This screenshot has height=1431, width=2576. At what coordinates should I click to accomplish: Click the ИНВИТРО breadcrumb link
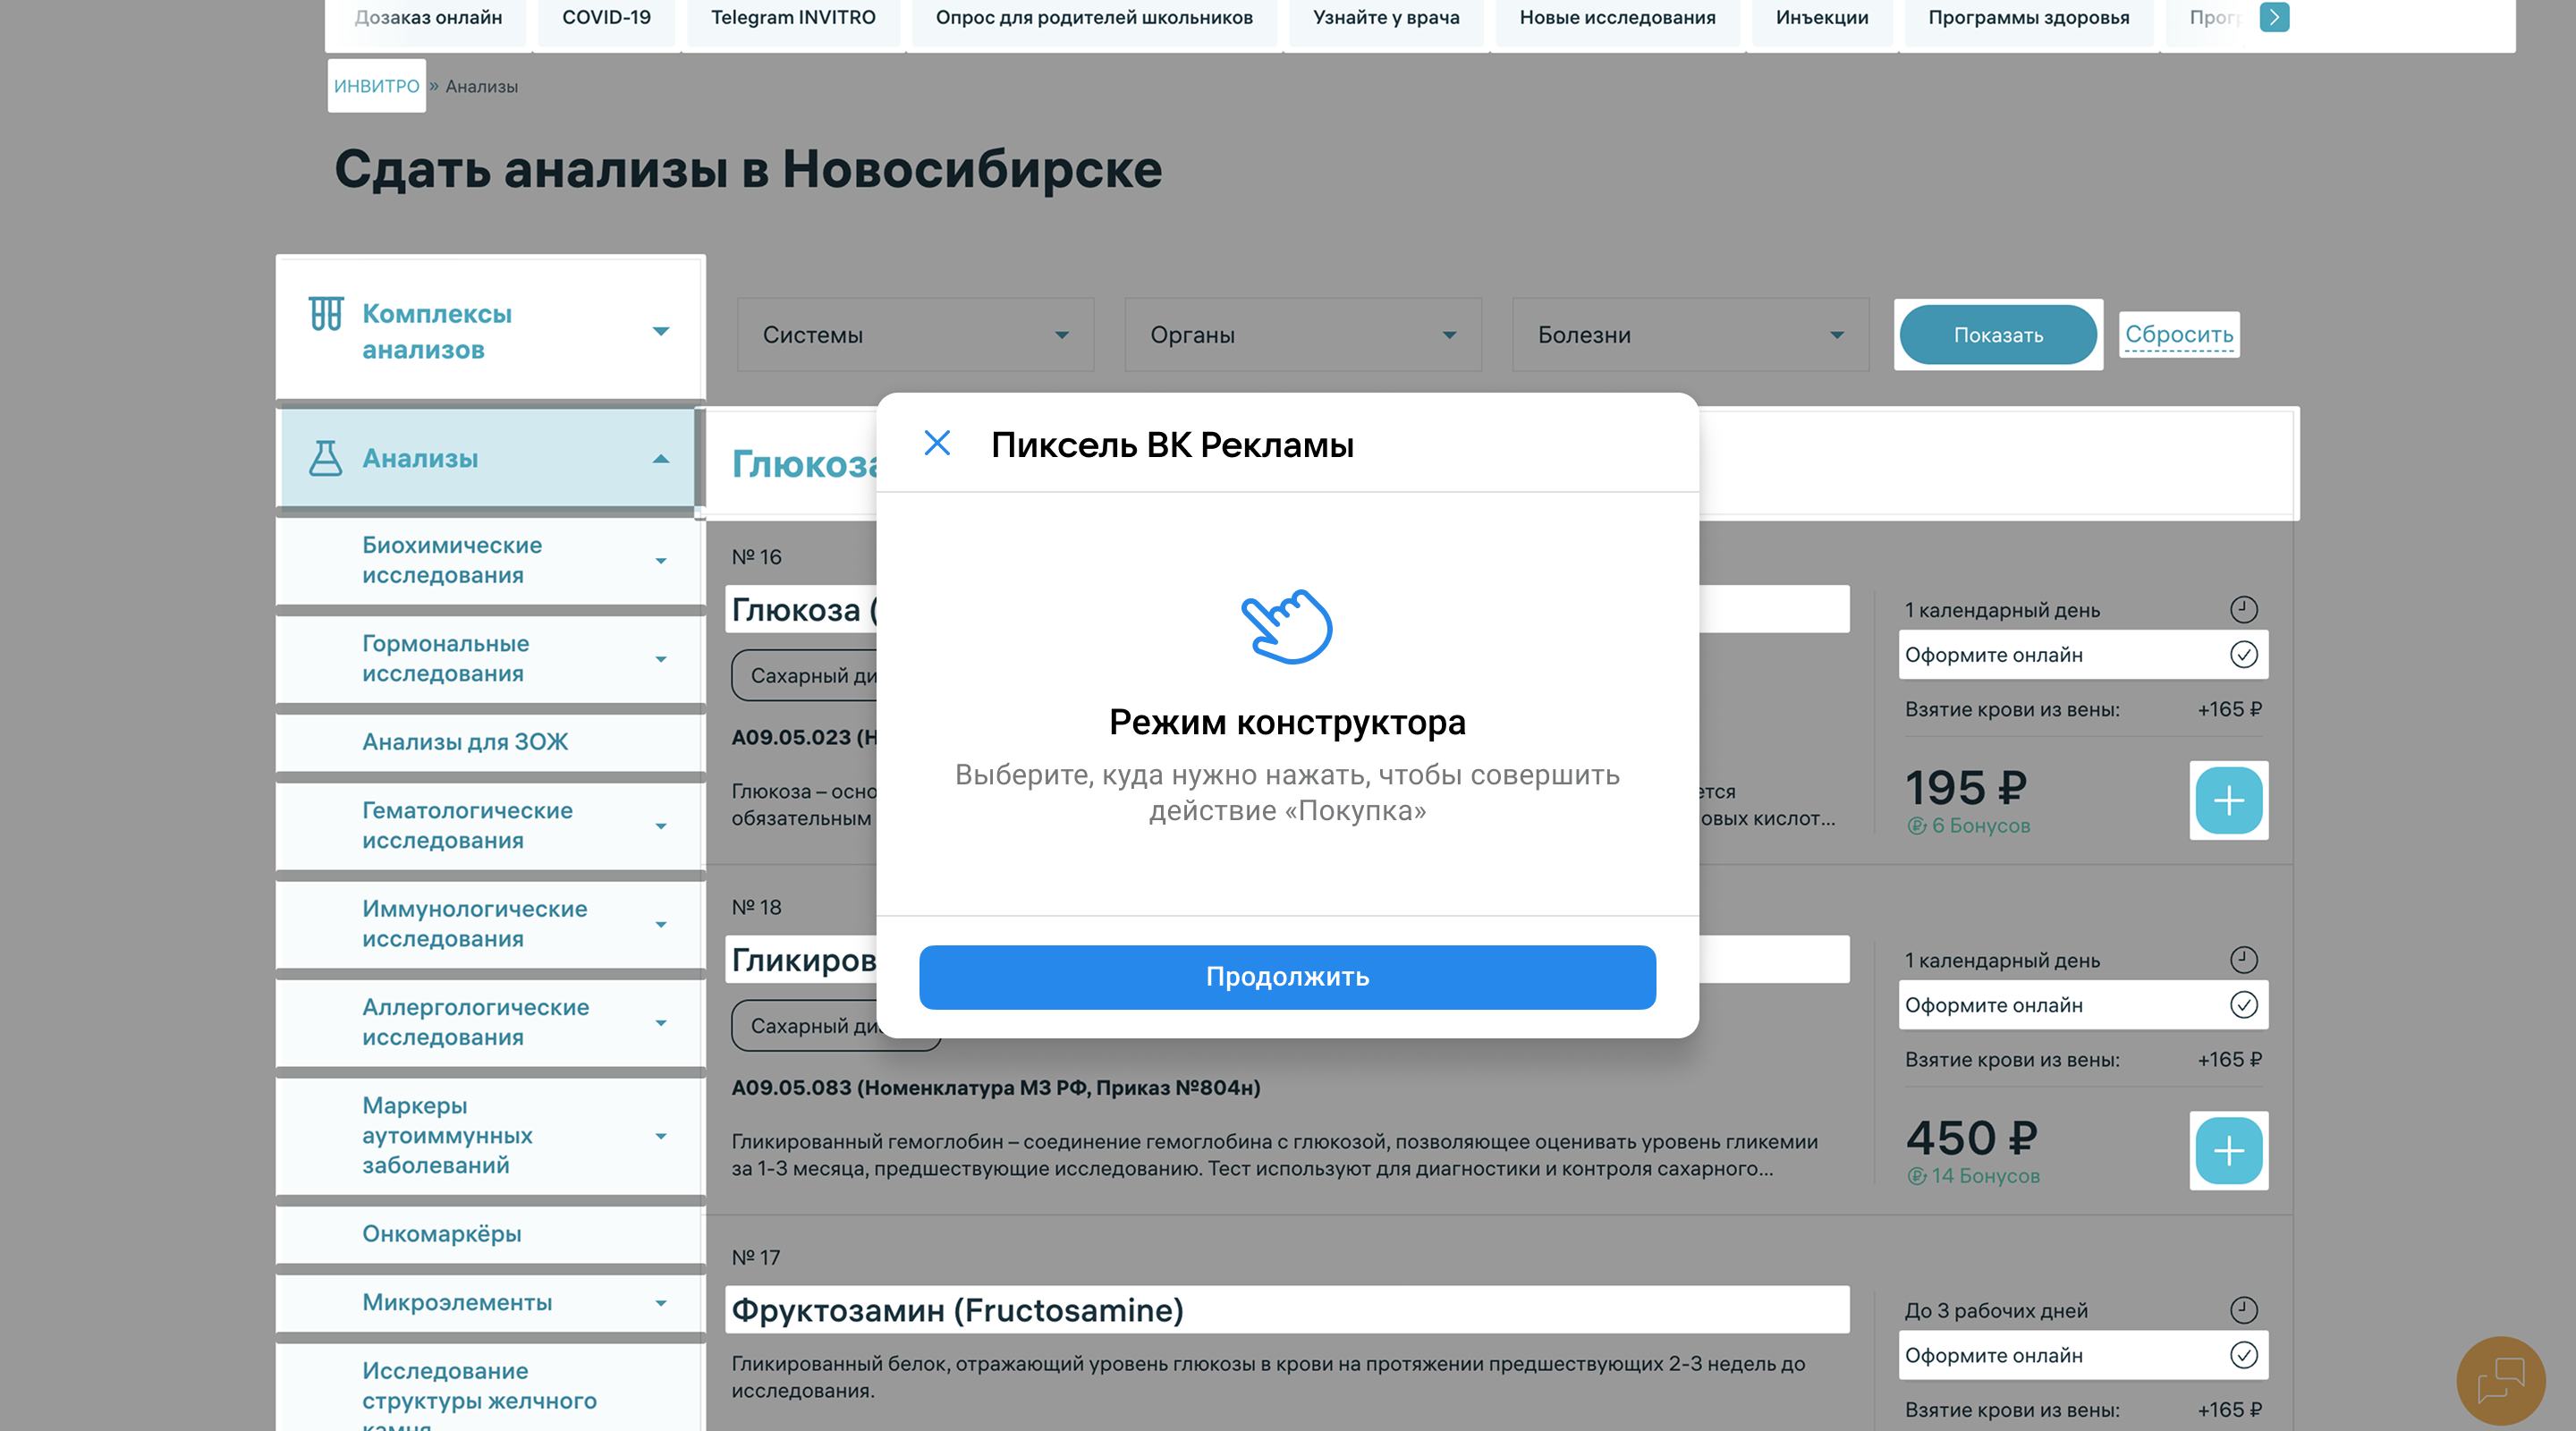[x=377, y=86]
